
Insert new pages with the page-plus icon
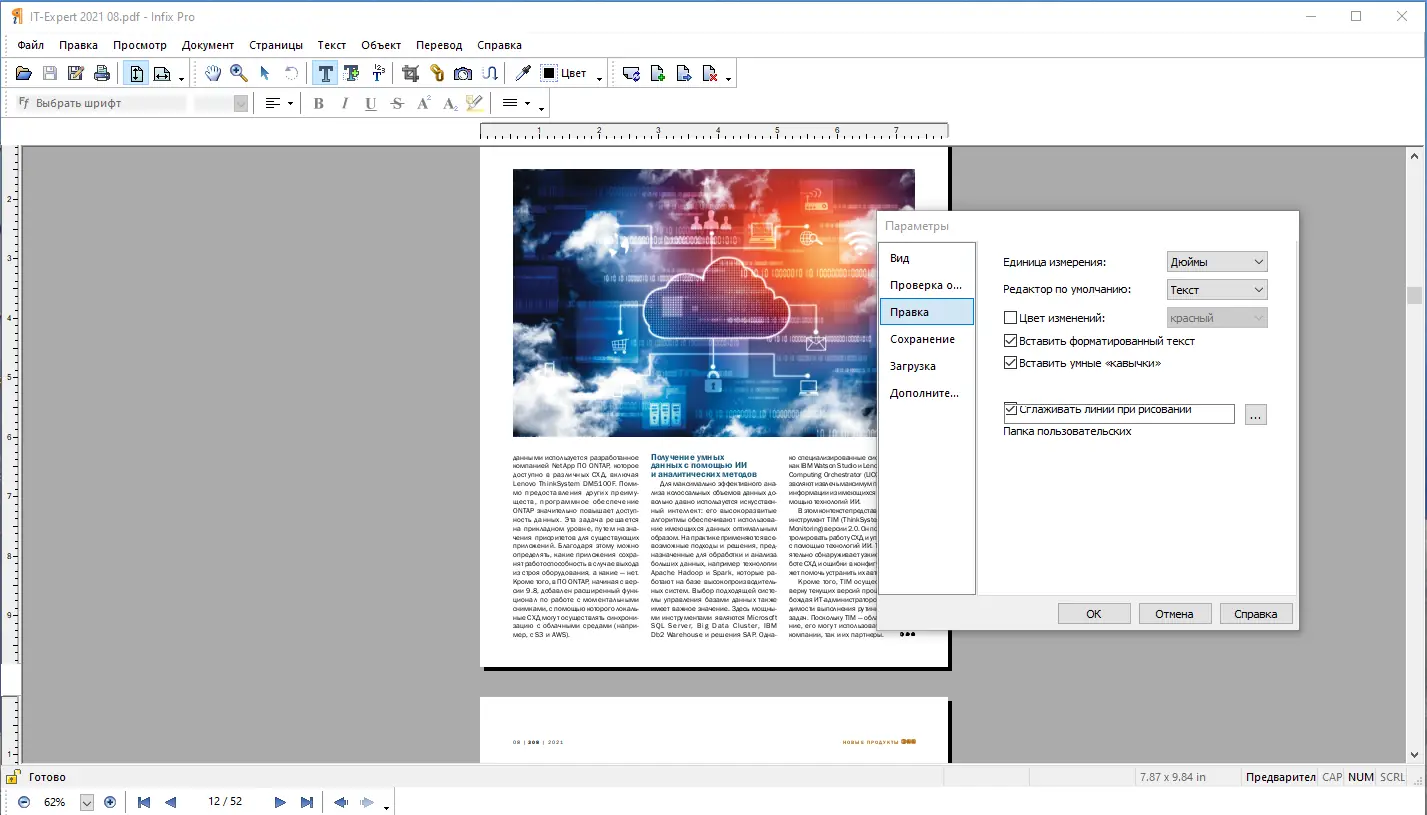[x=658, y=73]
